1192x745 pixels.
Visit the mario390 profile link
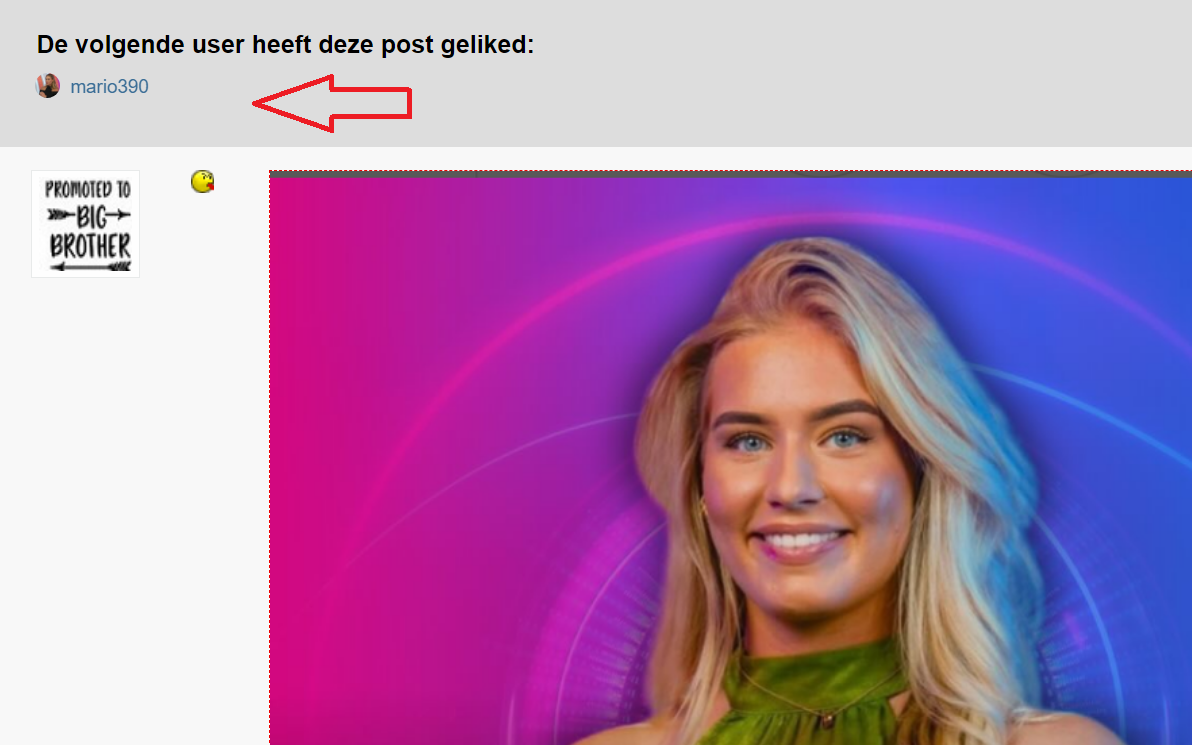click(109, 87)
